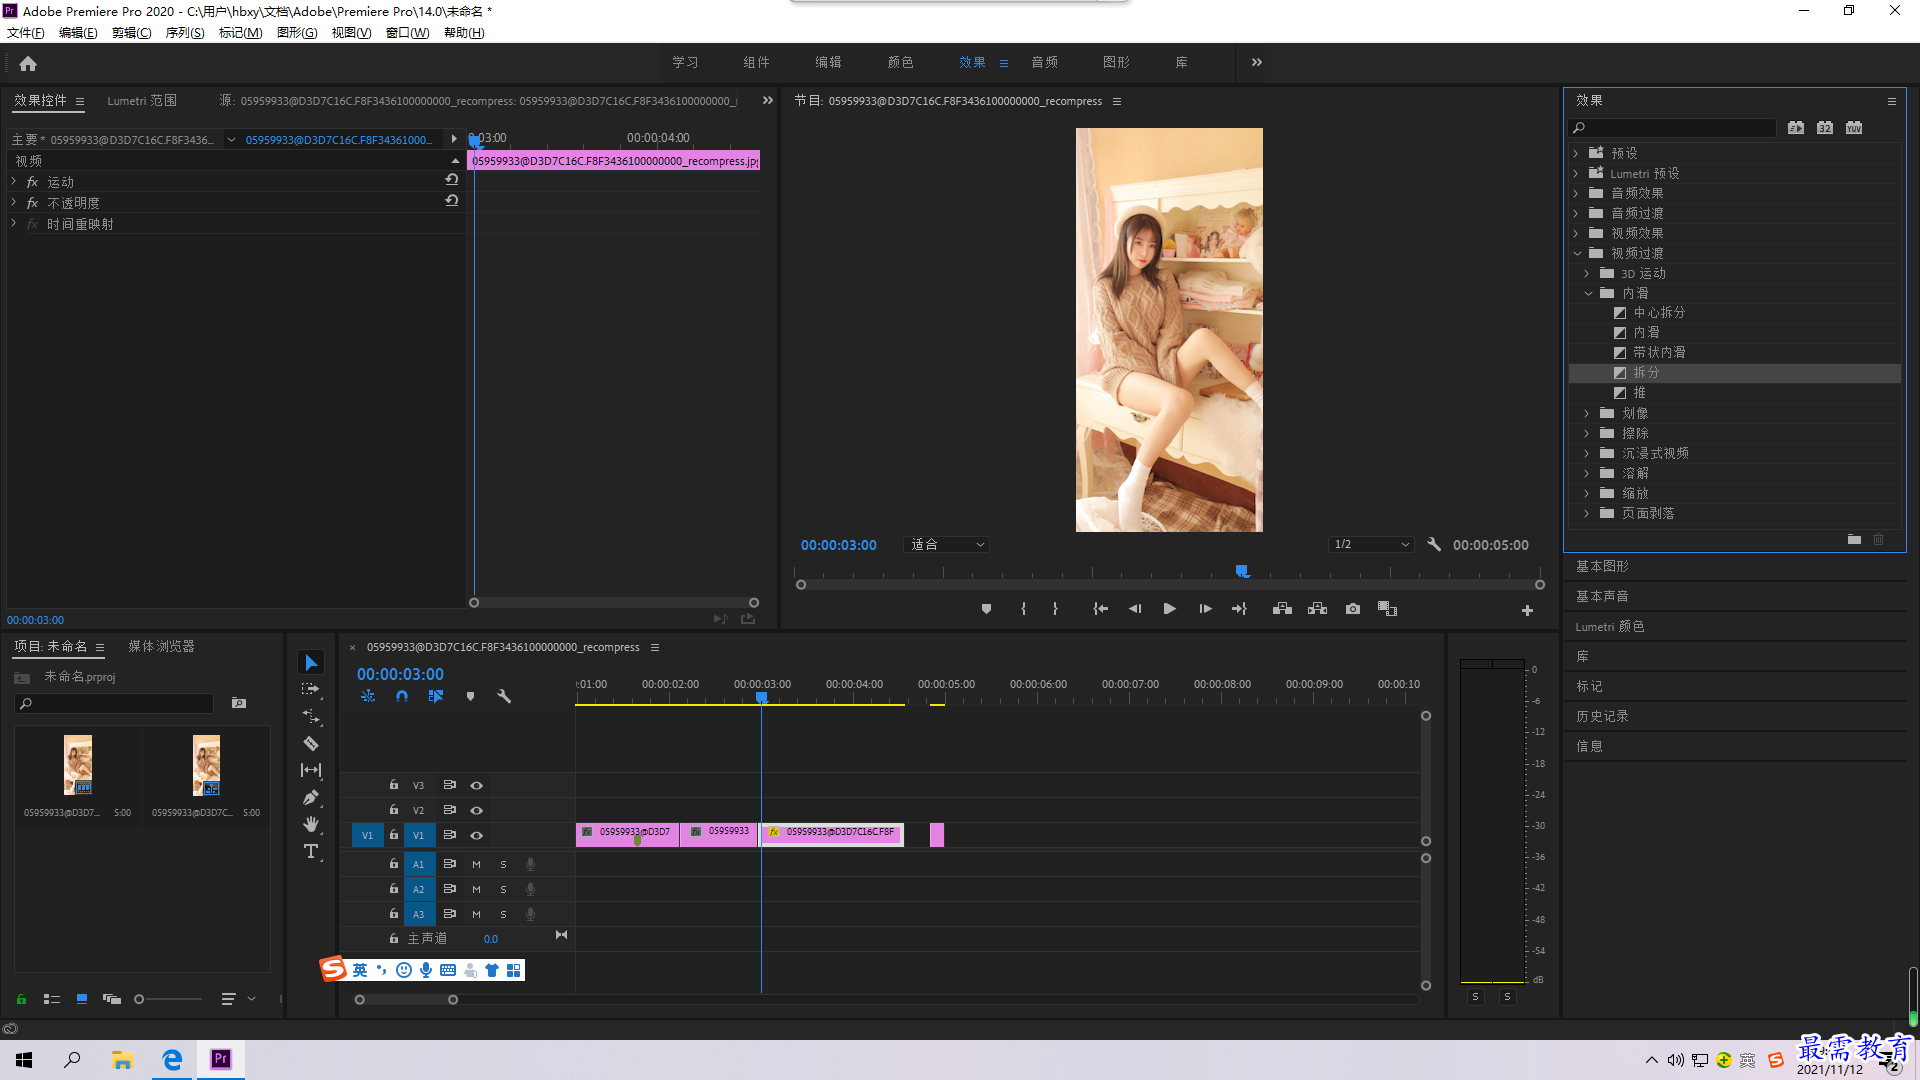Screen dimensions: 1920x1080
Task: Open the program monitor button editor plus
Action: (x=1527, y=610)
